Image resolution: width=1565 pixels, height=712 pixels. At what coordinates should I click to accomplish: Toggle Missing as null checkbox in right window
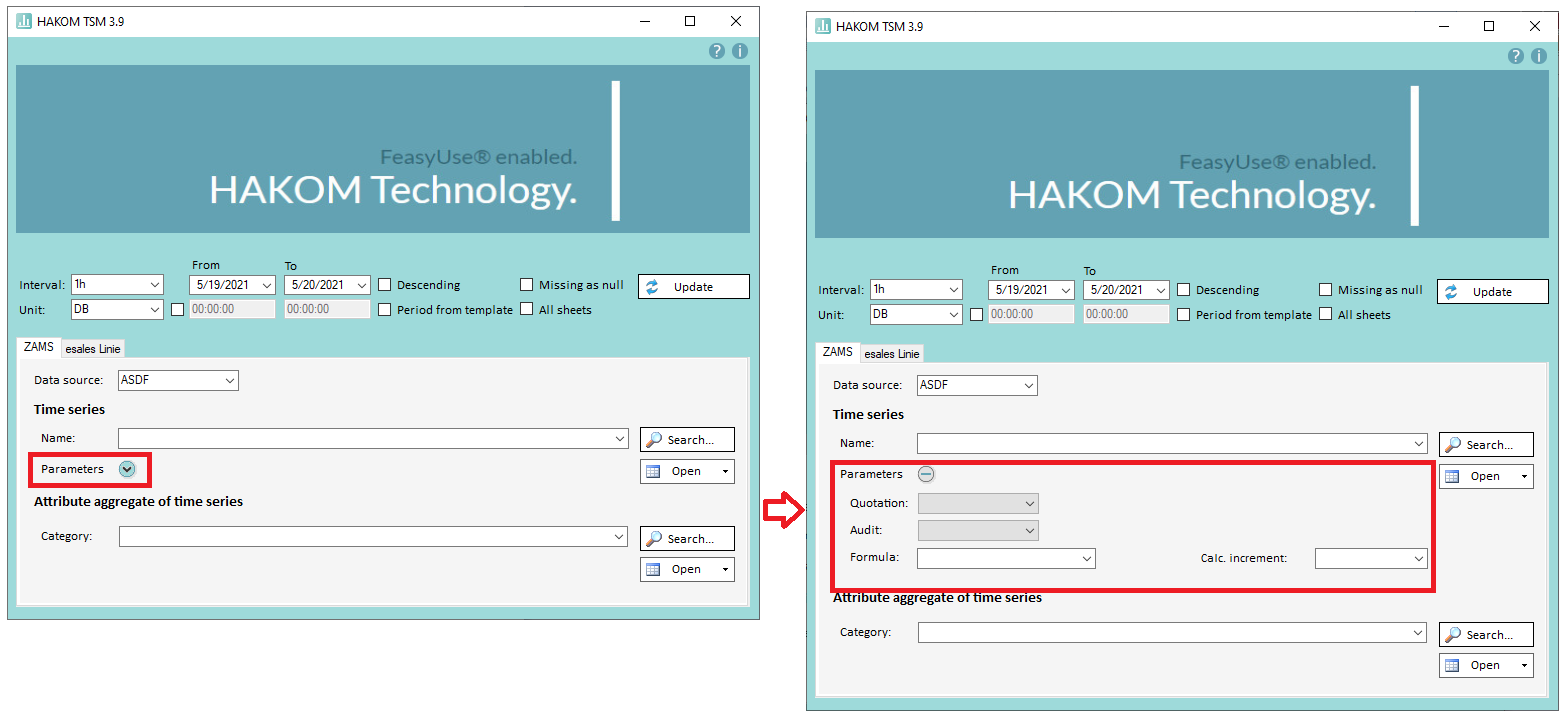(1326, 290)
